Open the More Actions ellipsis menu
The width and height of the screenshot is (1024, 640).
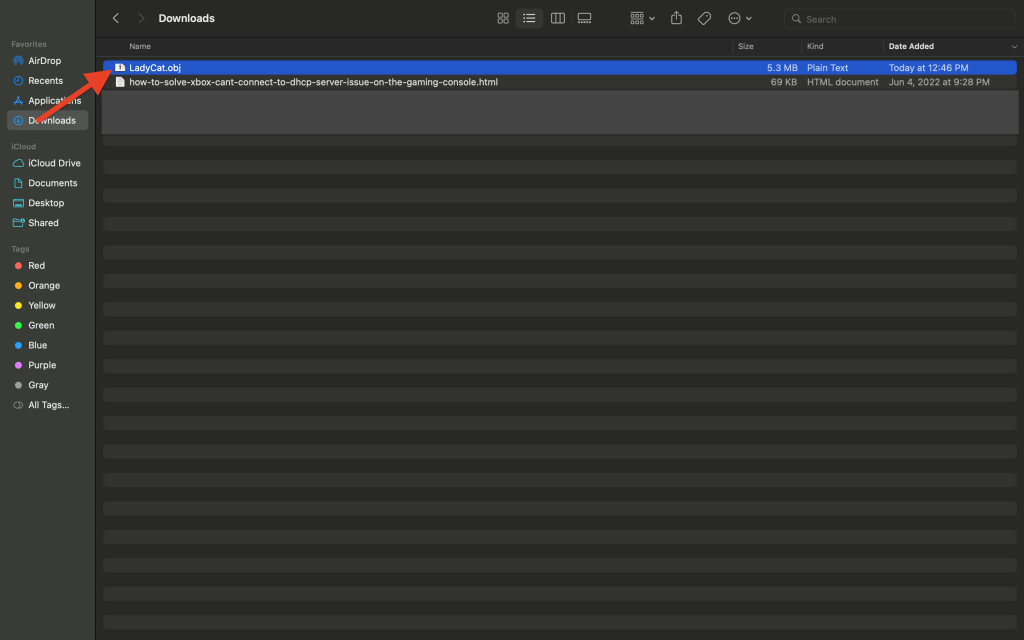point(739,18)
